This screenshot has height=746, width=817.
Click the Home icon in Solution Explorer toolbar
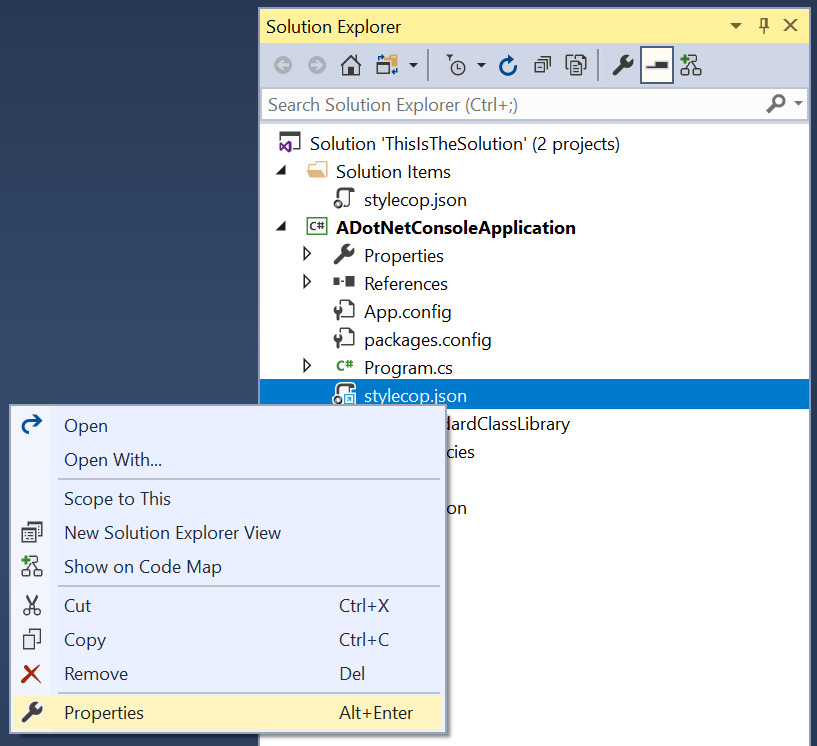[x=349, y=64]
